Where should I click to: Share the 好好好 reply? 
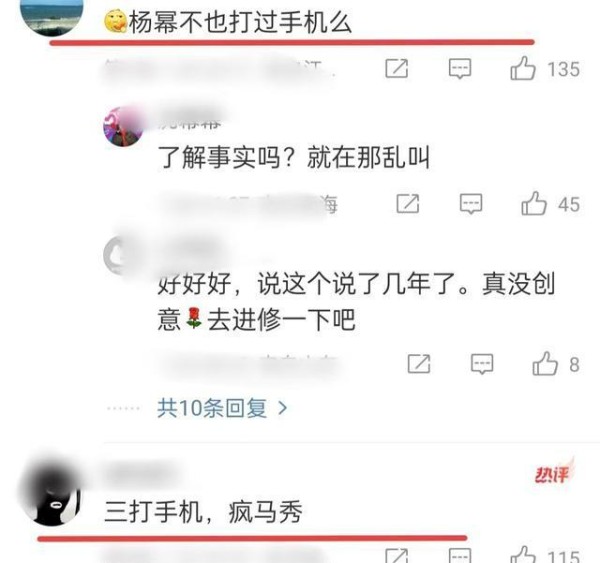pyautogui.click(x=419, y=364)
